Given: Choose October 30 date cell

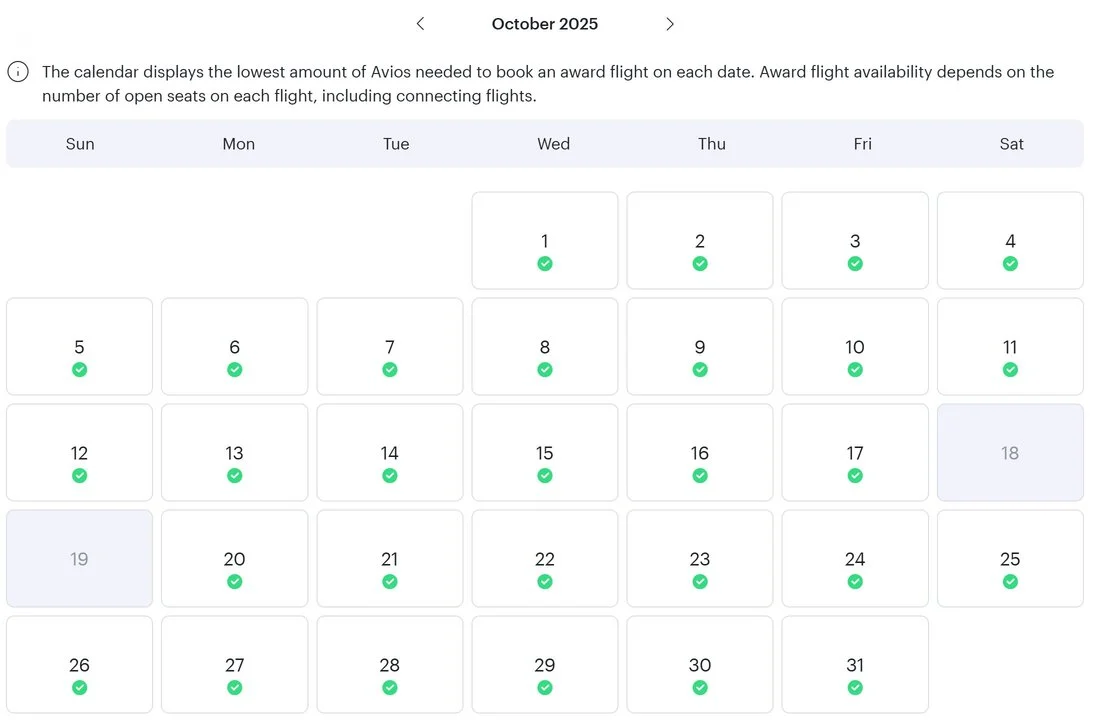Looking at the screenshot, I should 700,665.
